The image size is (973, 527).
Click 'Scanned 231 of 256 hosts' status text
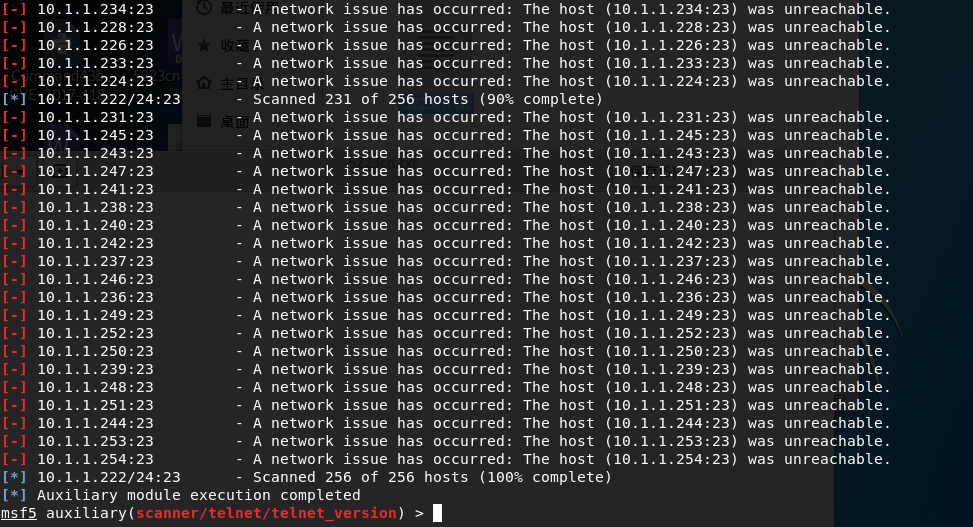[361, 99]
